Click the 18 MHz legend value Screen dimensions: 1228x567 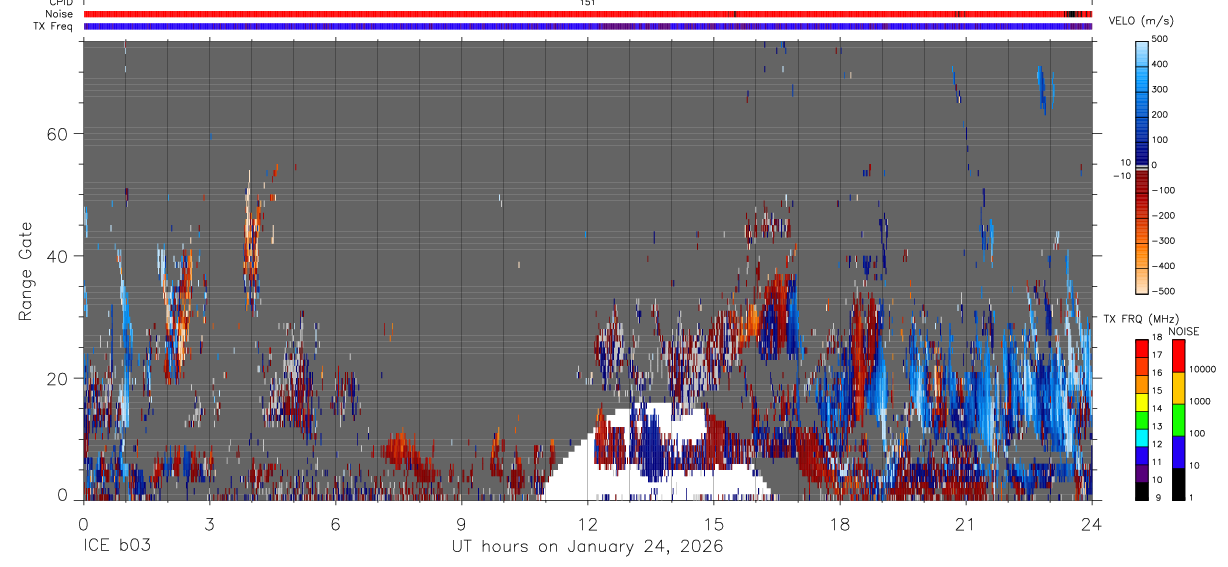point(1158,339)
